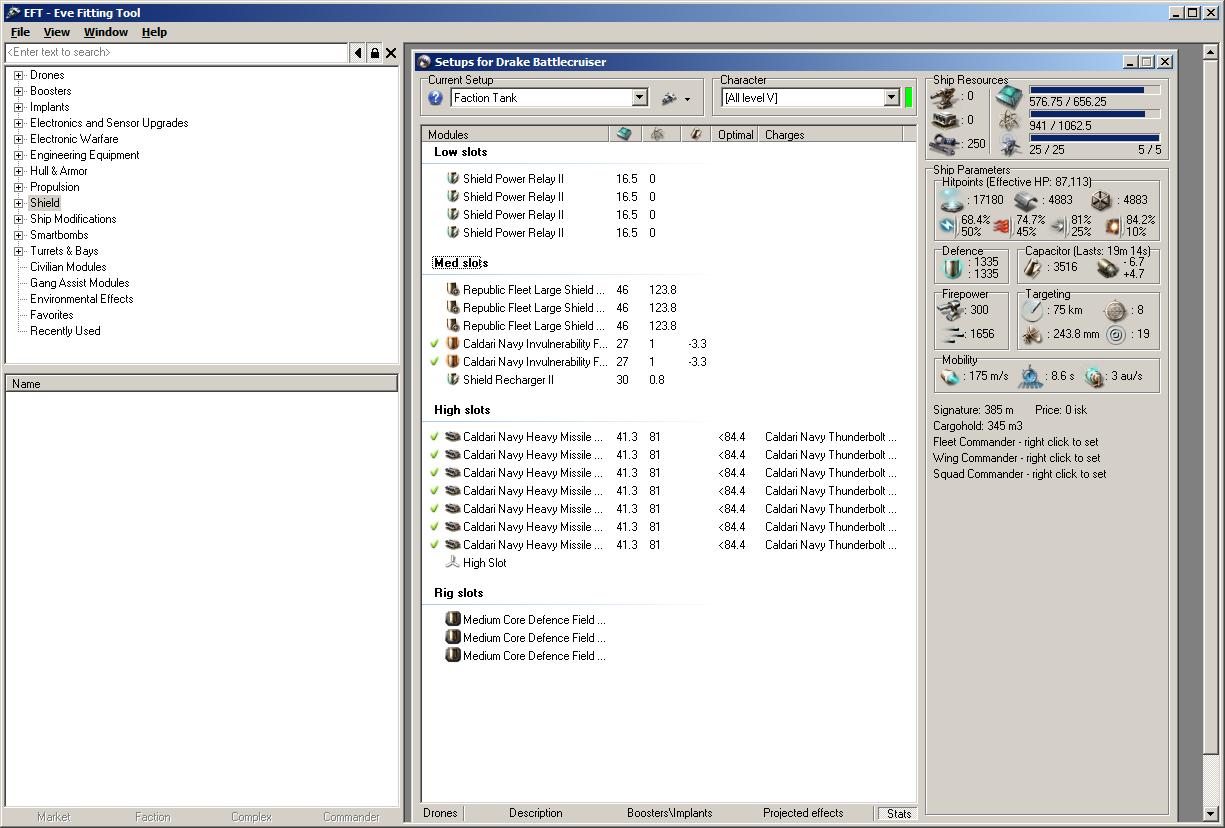The width and height of the screenshot is (1225, 828).
Task: Toggle checkmark of bottom Caldari Navy Heavy Missile launcher
Action: click(434, 545)
